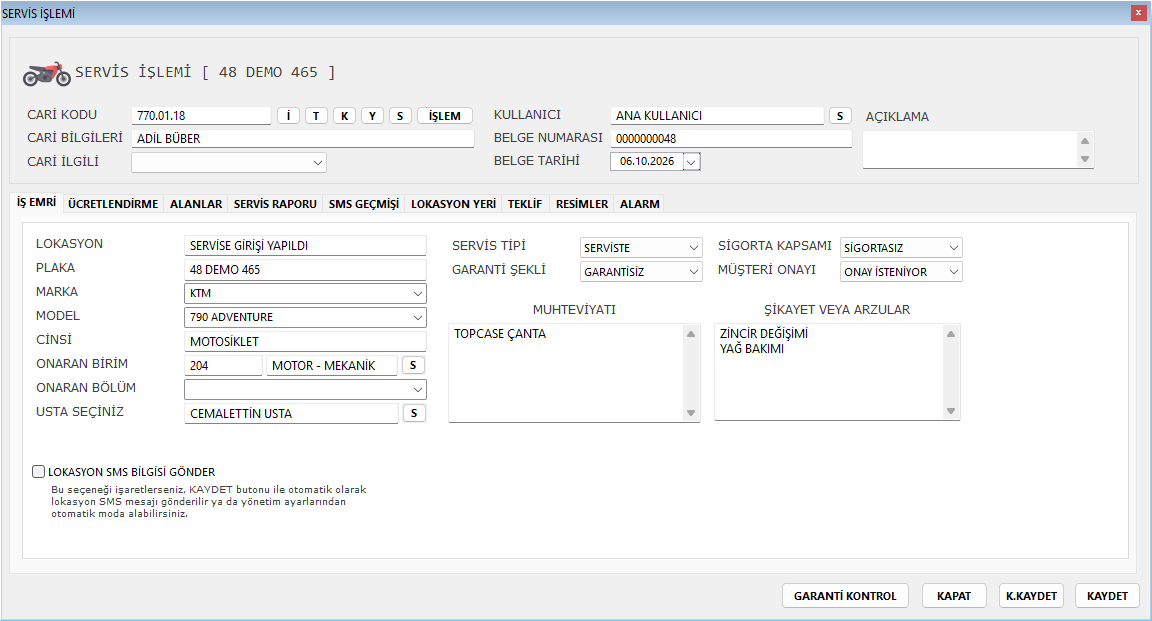Expand the ONARAN BÖLÜM dropdown
1152x621 pixels.
pos(417,390)
